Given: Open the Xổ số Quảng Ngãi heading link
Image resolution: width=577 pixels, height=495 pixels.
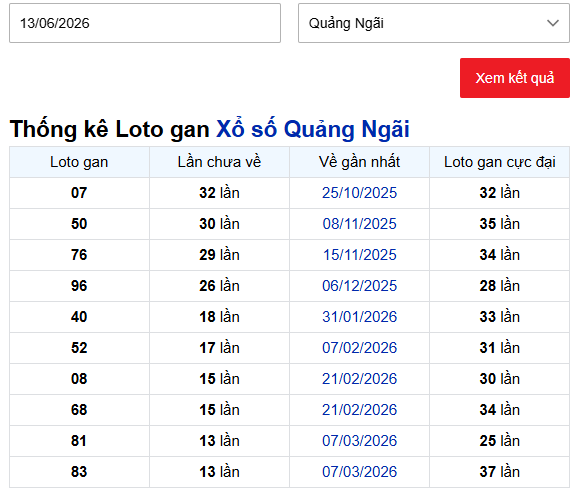Looking at the screenshot, I should click(312, 129).
